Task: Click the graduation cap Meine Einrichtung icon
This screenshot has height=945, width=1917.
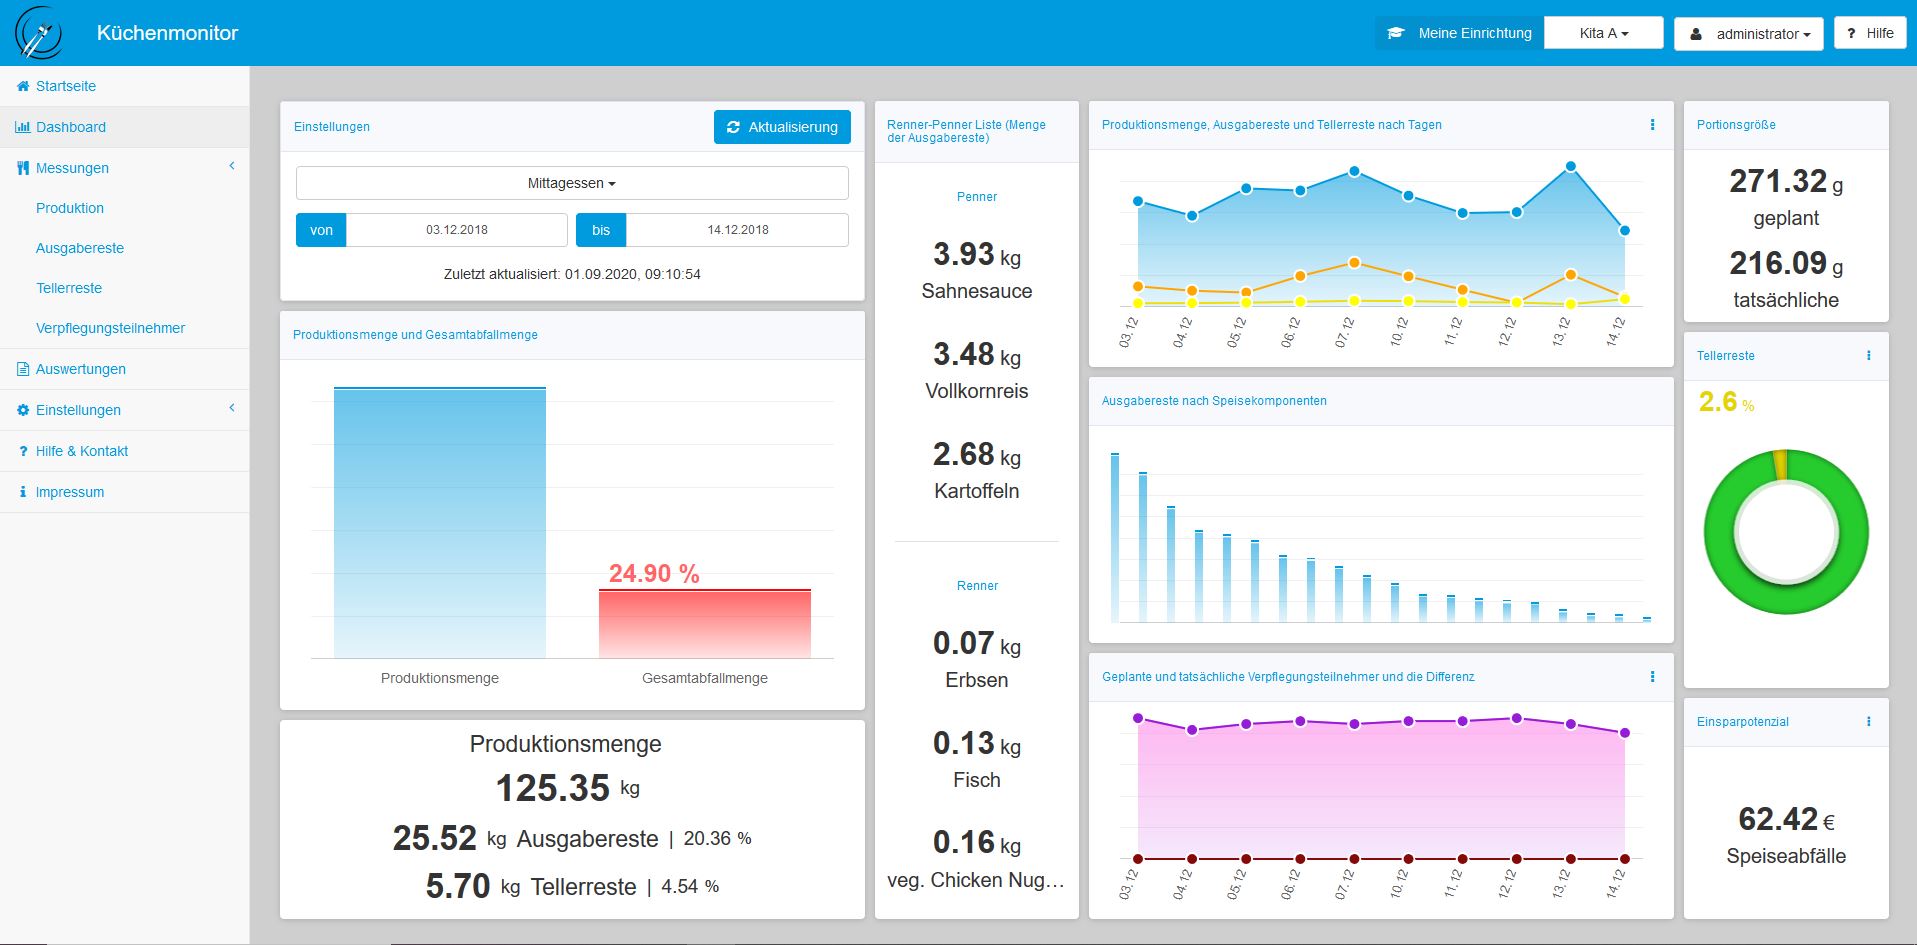Action: 1396,33
